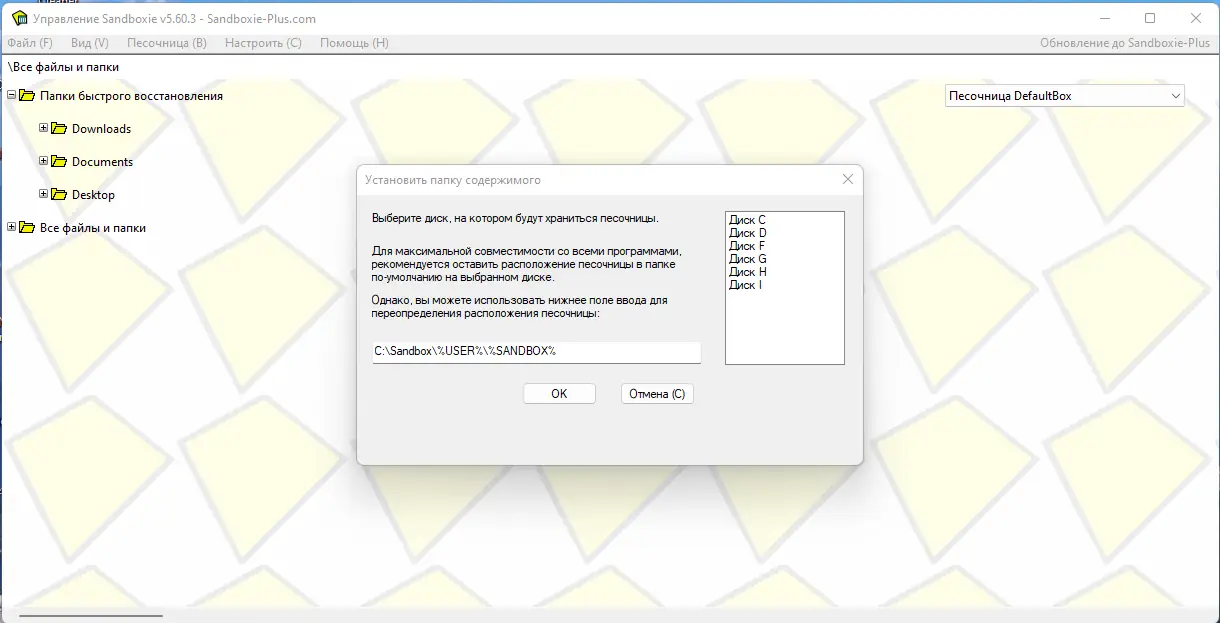
Task: Click Обновление до Sandboxie-Plus link
Action: tap(1125, 43)
